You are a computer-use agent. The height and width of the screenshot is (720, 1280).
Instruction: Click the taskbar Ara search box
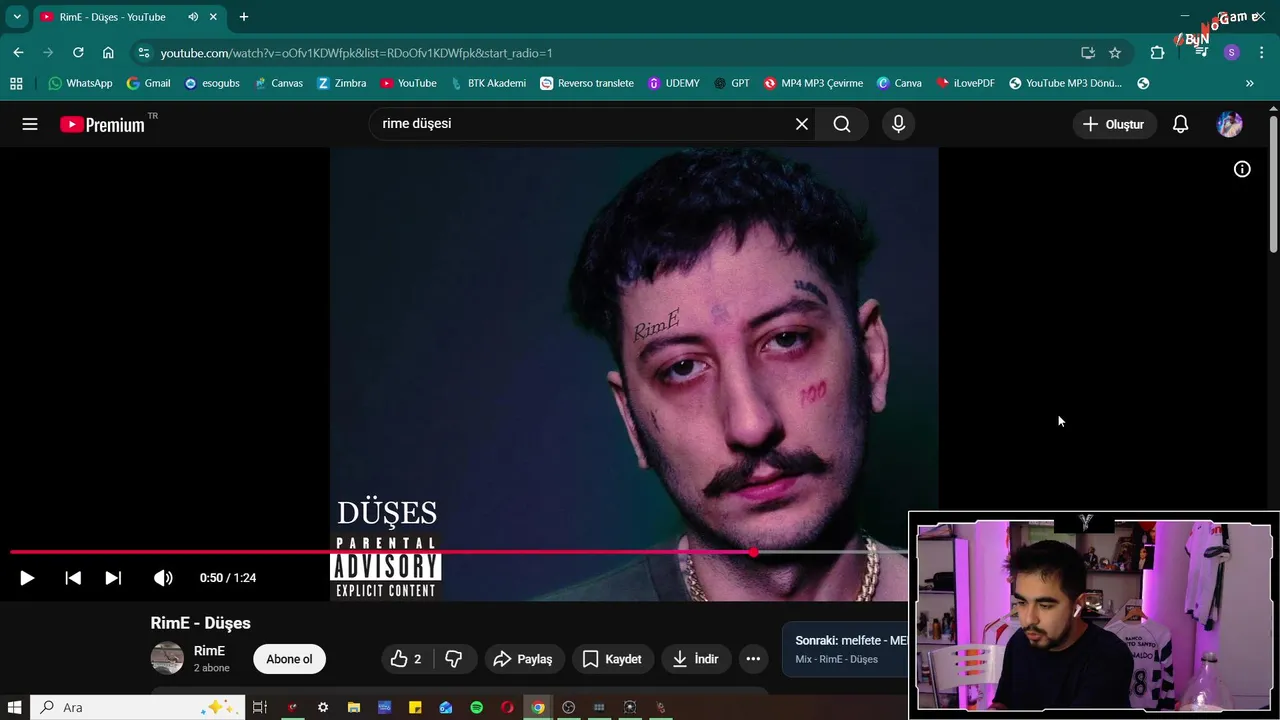pyautogui.click(x=136, y=707)
